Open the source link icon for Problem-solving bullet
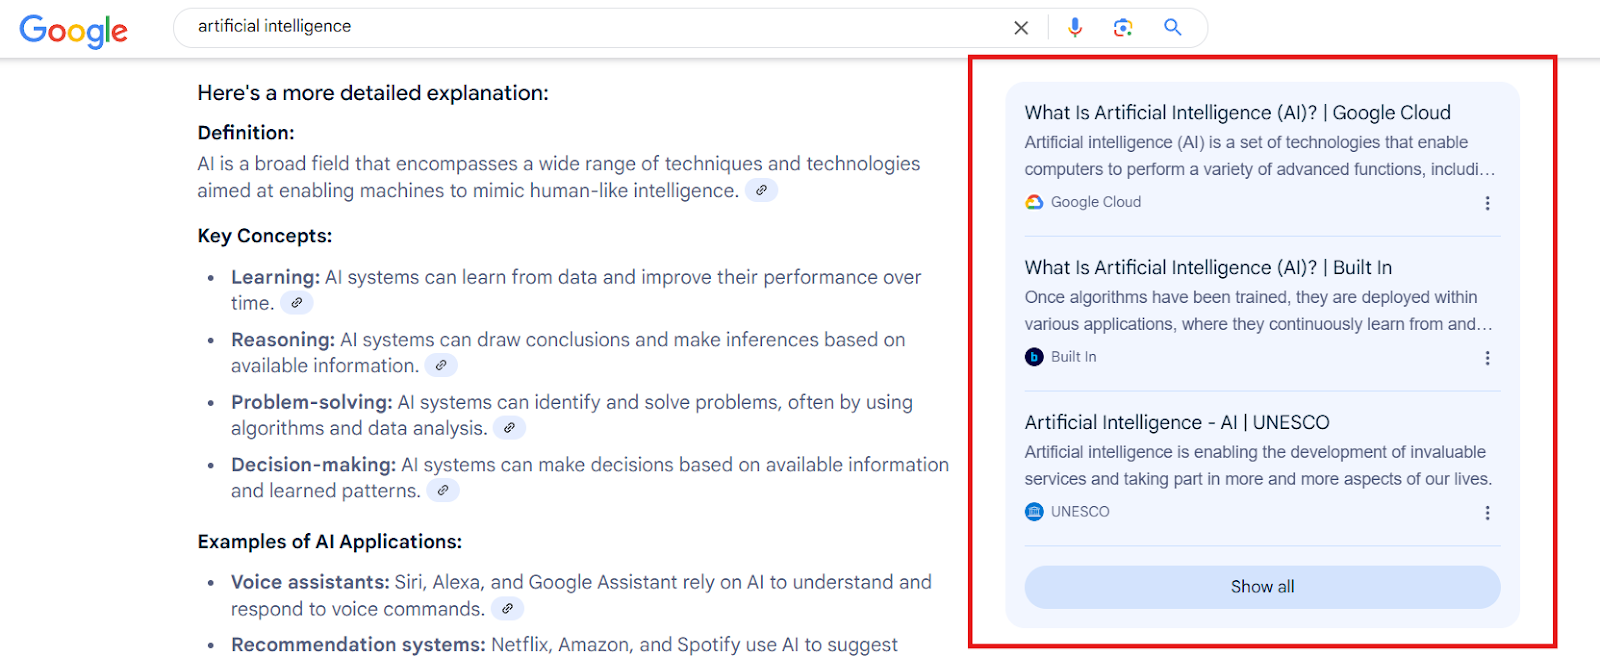 pyautogui.click(x=509, y=428)
